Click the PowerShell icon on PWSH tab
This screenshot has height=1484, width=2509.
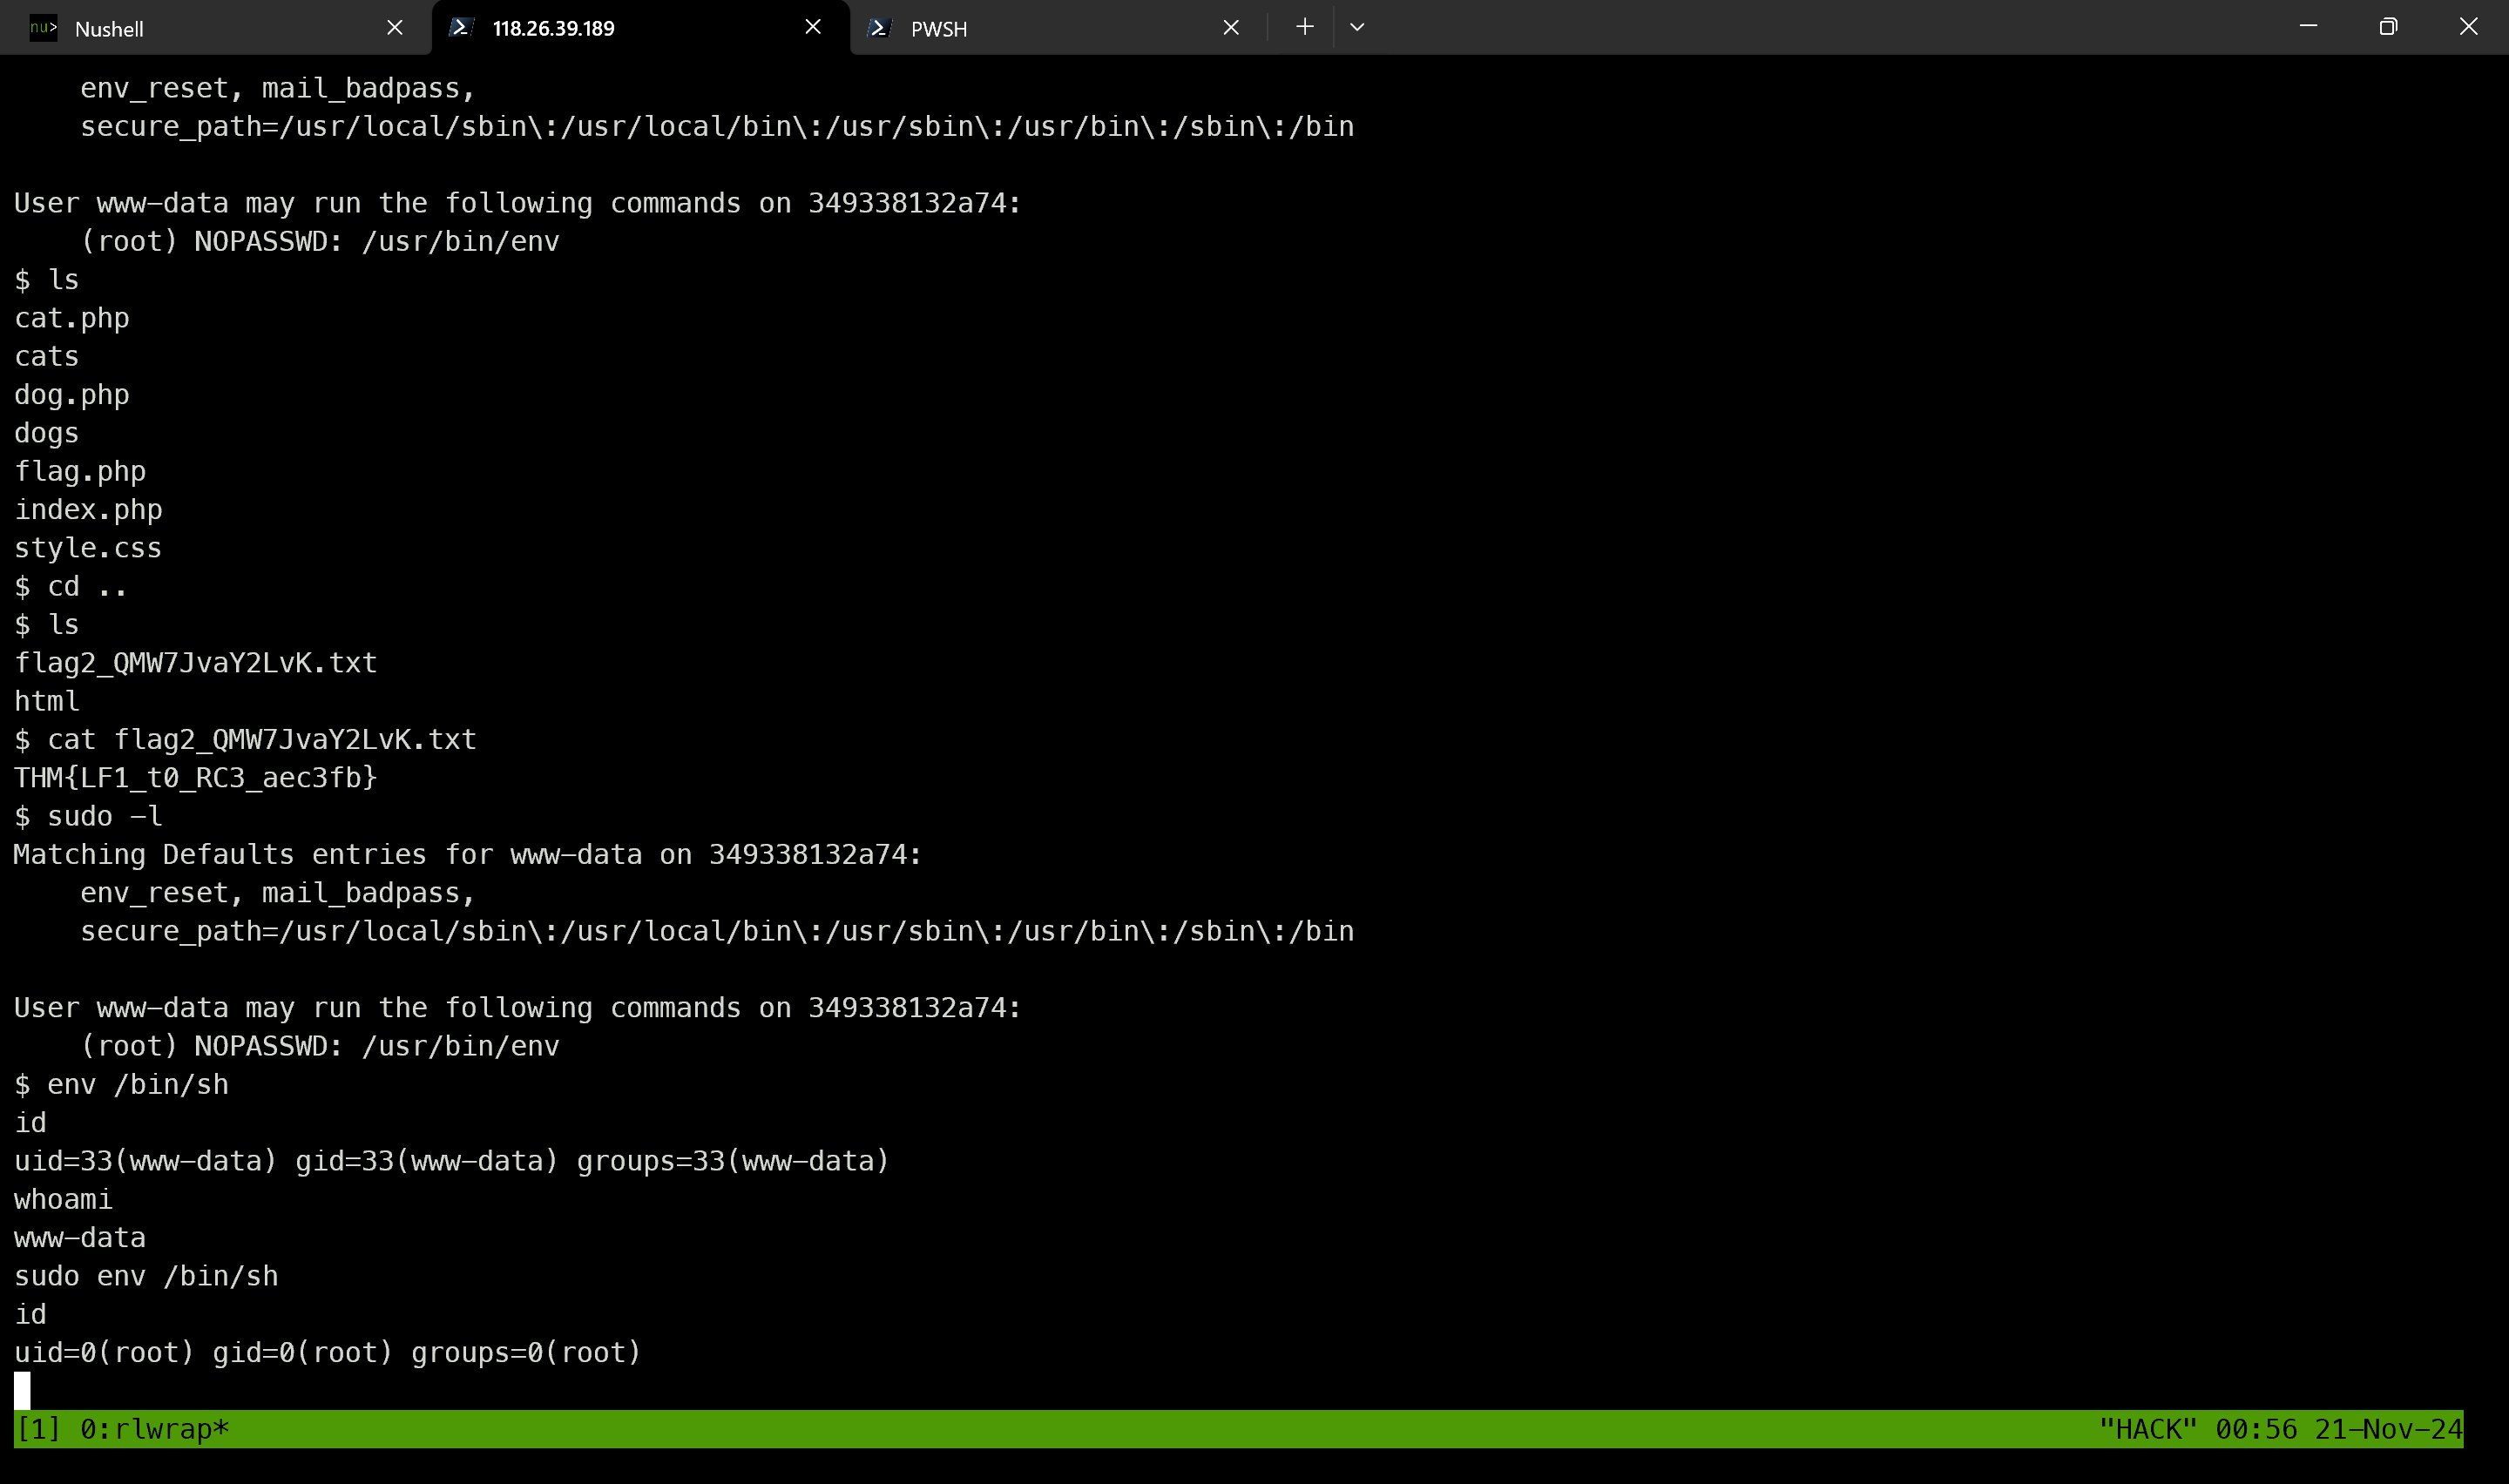pyautogui.click(x=879, y=28)
